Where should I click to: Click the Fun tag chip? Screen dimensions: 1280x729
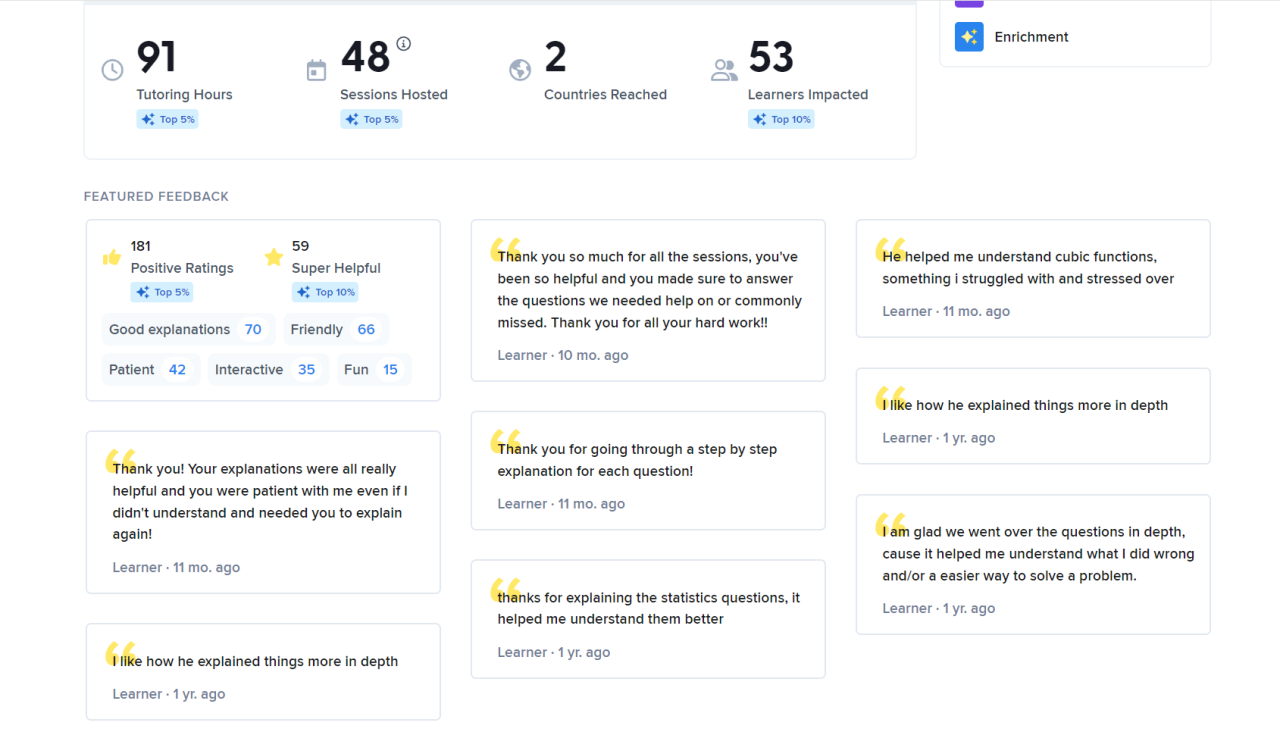click(372, 369)
